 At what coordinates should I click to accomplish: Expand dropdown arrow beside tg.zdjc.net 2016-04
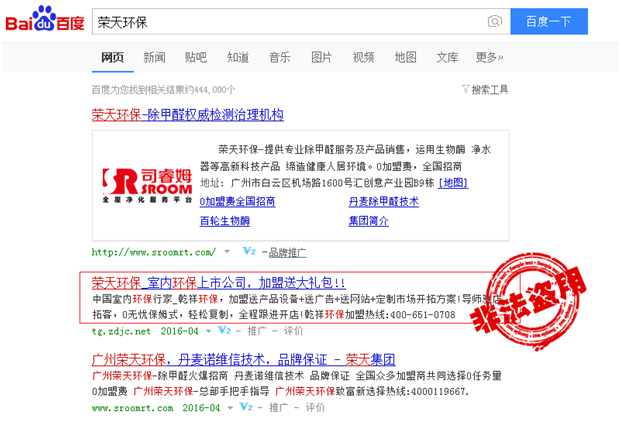click(208, 331)
